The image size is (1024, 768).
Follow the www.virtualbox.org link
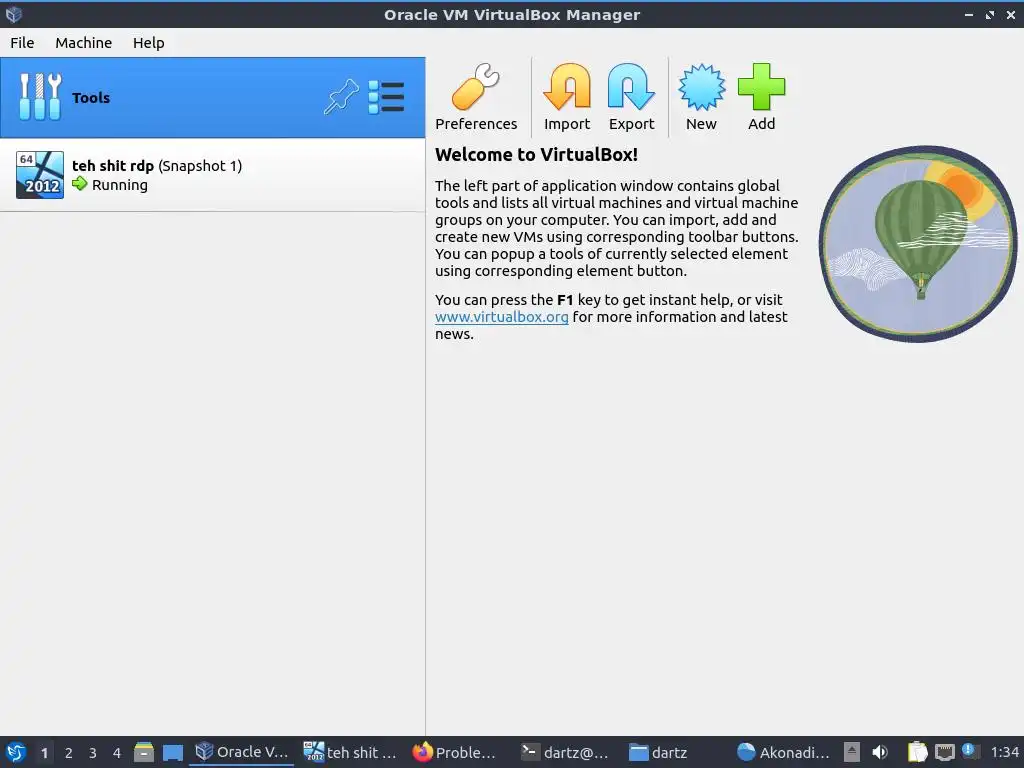click(502, 317)
